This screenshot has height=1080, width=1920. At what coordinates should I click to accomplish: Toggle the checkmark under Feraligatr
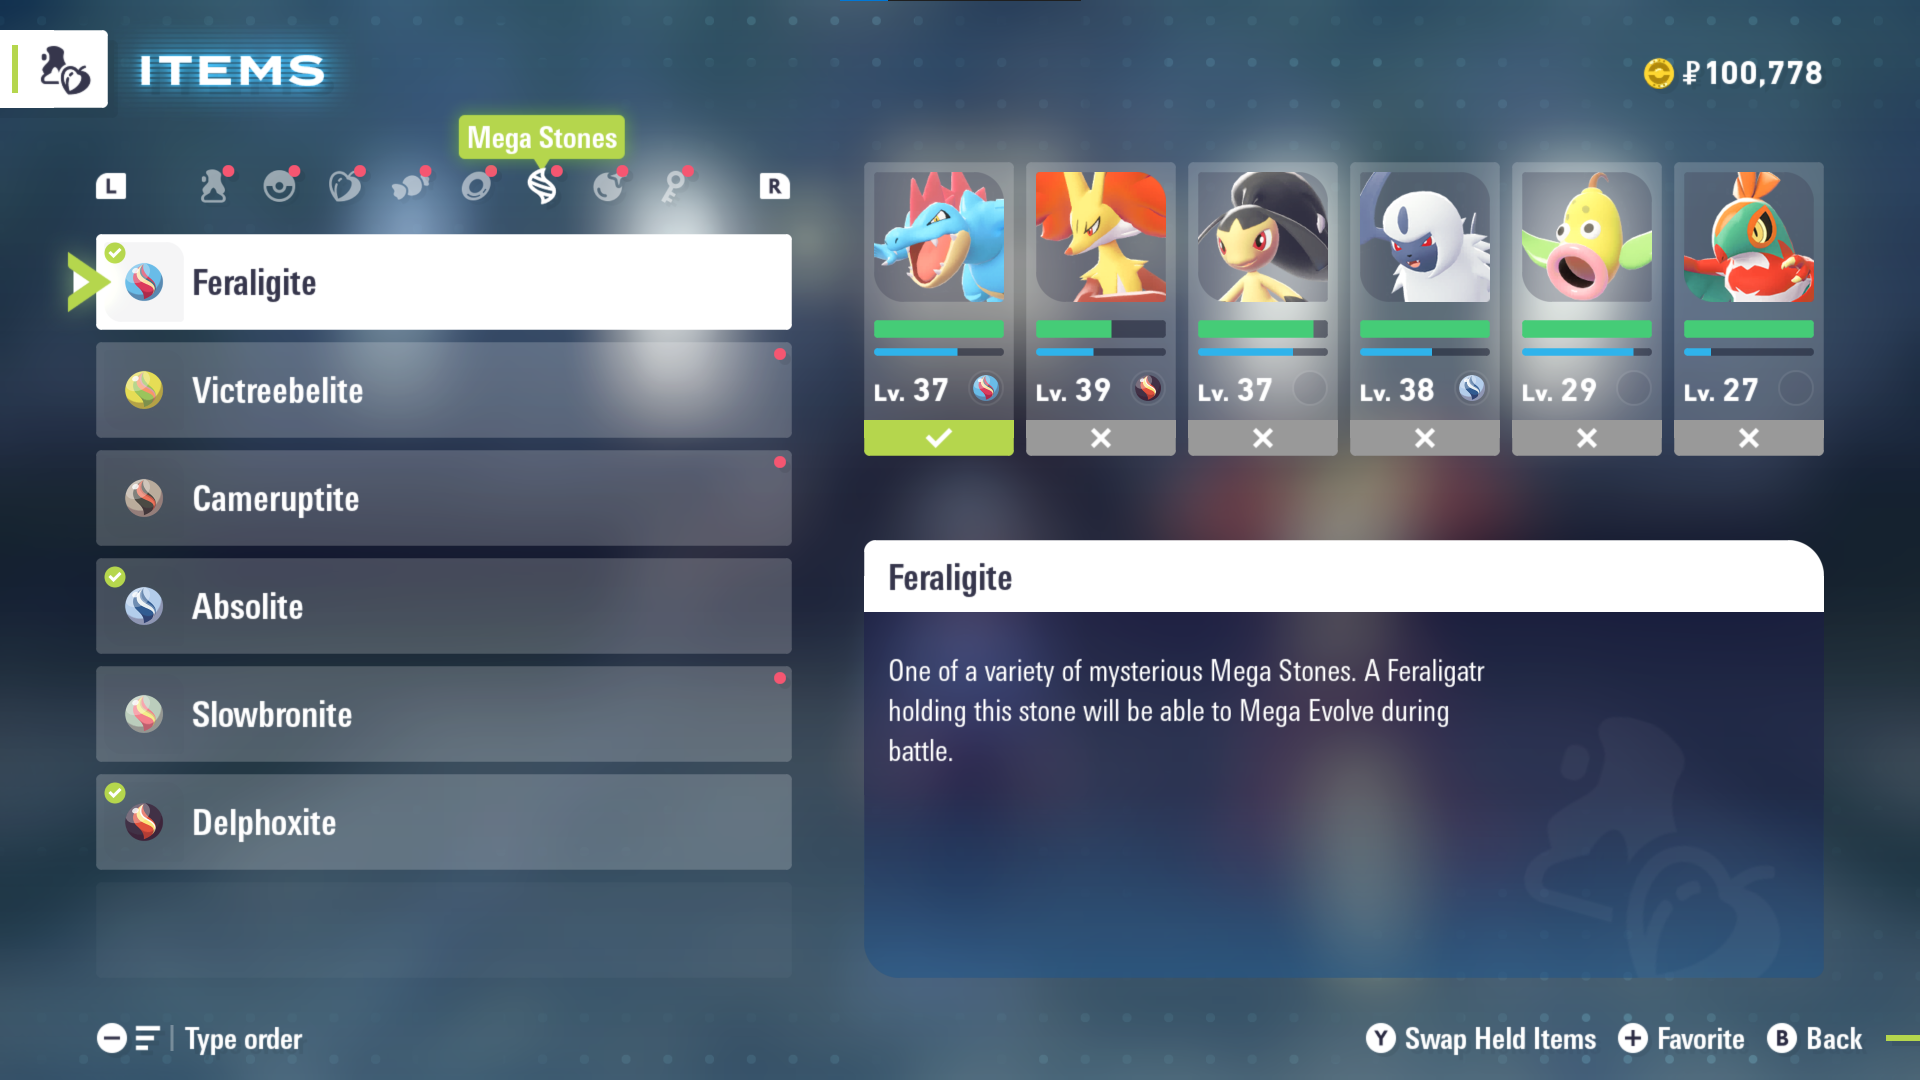tap(938, 438)
